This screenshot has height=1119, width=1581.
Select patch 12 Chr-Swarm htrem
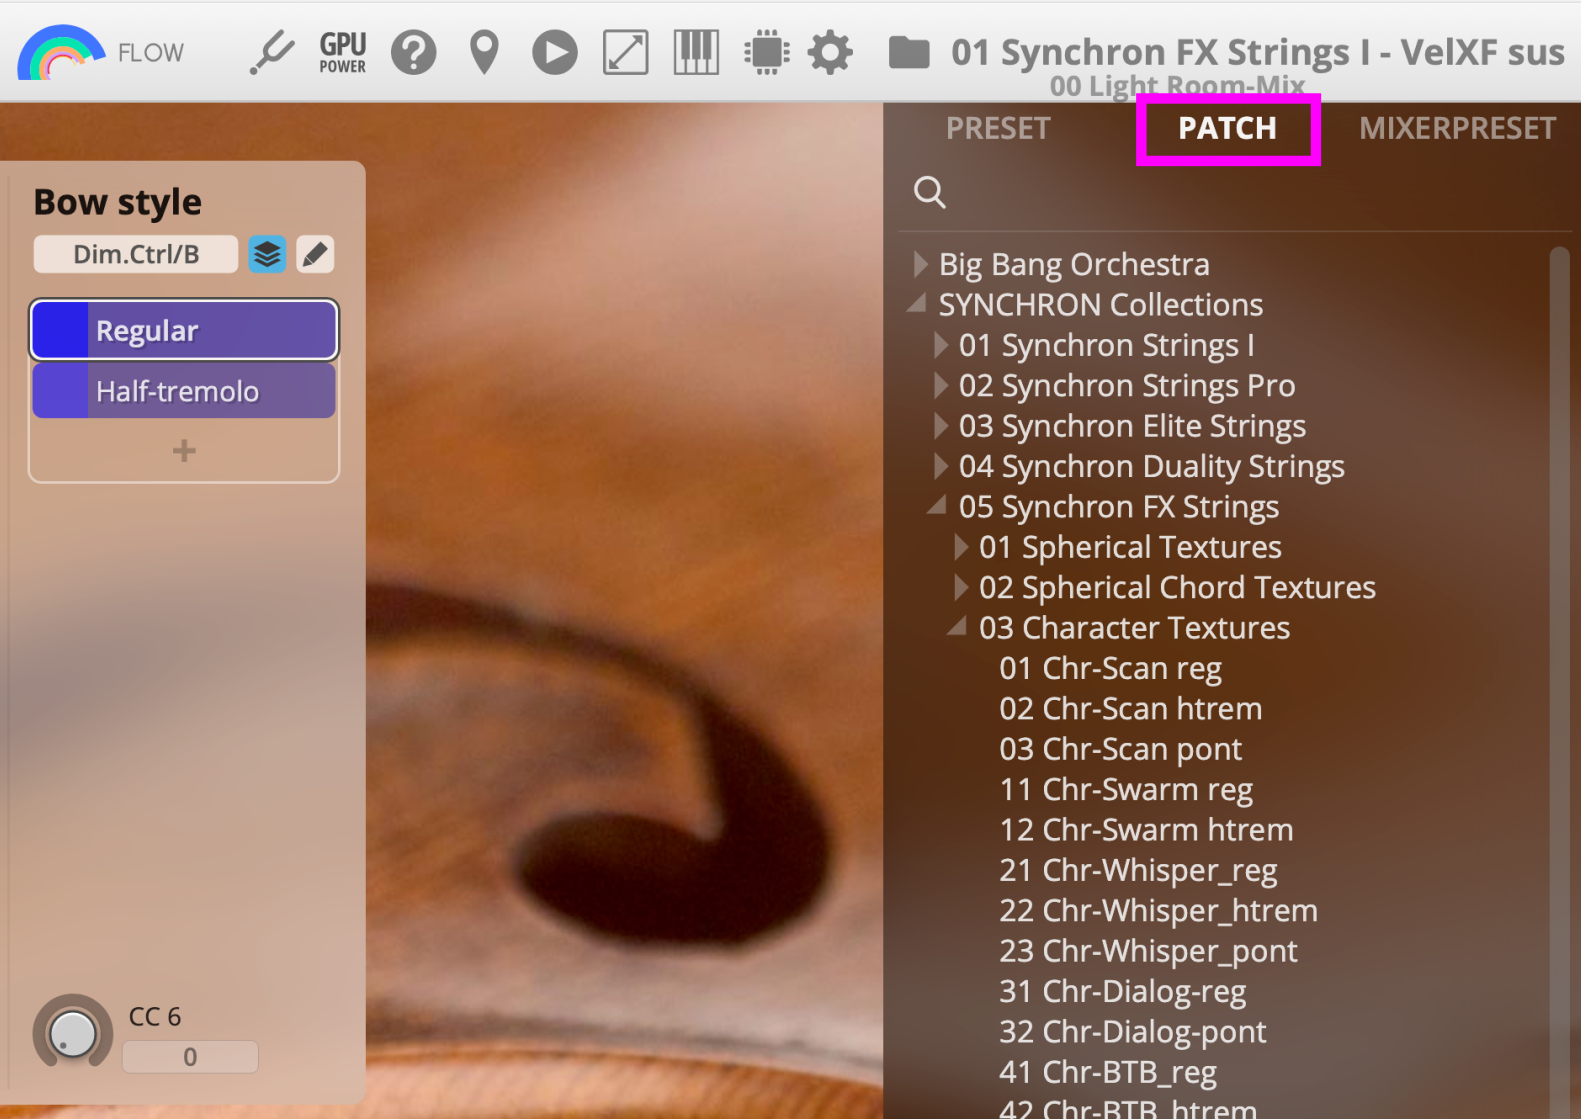pyautogui.click(x=1146, y=829)
